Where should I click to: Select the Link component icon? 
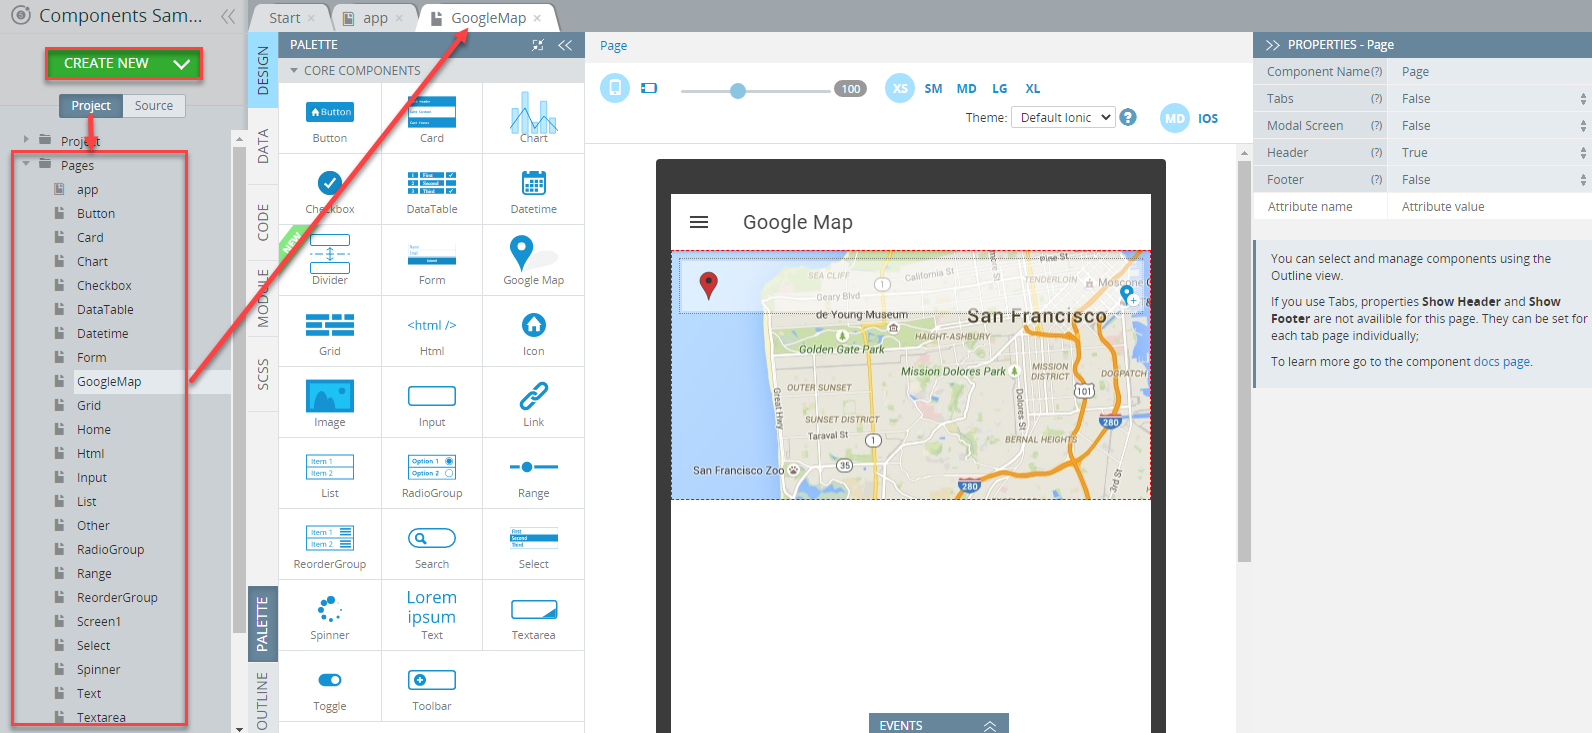[x=534, y=396]
